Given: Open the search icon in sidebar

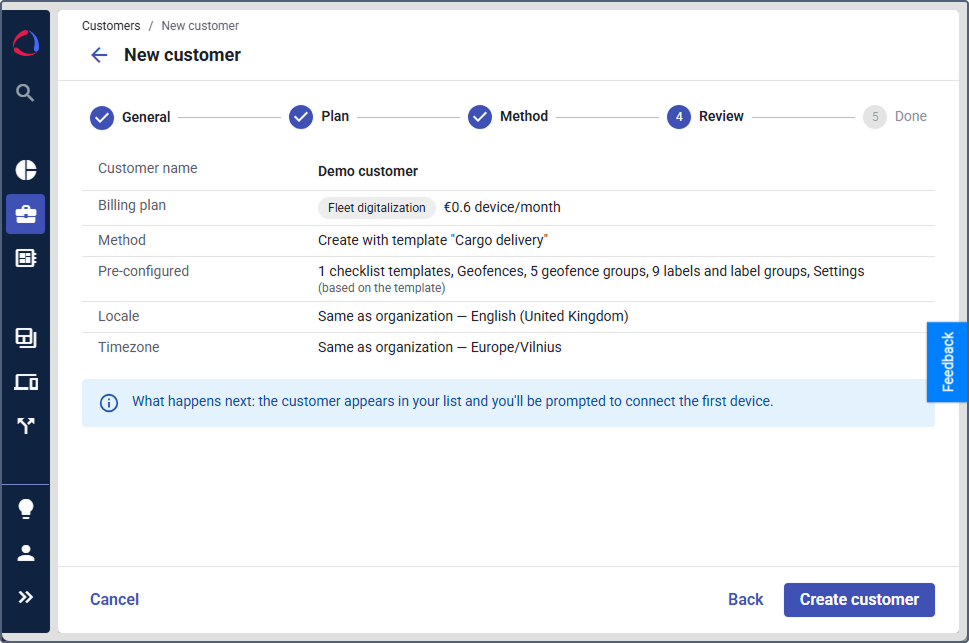Looking at the screenshot, I should 25,93.
